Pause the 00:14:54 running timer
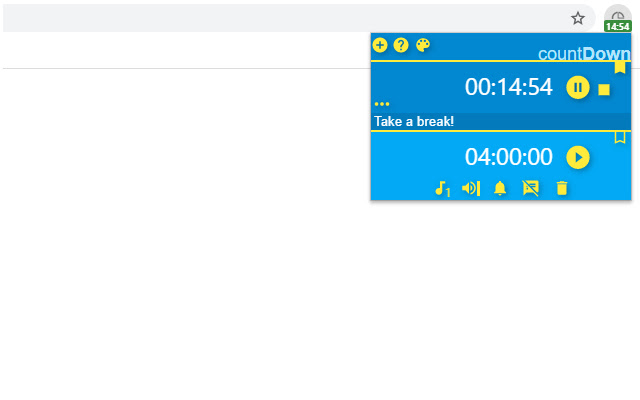This screenshot has height=400, width=640. (x=578, y=87)
